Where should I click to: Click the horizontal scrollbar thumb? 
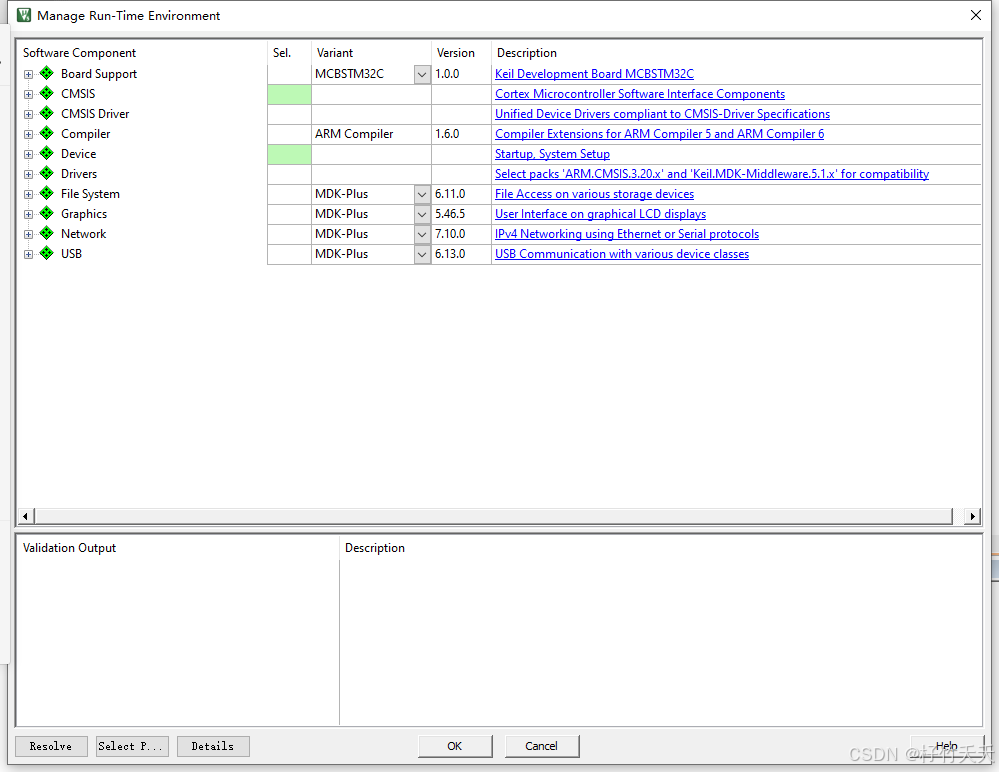(494, 516)
